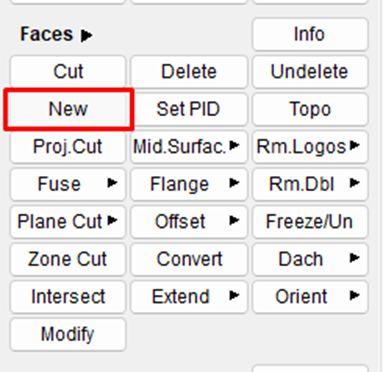The image size is (383, 372).
Task: Select the Zone Cut function
Action: pyautogui.click(x=68, y=259)
